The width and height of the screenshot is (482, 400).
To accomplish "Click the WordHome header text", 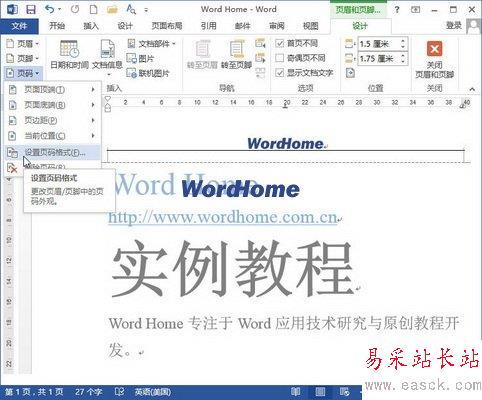I will tap(286, 144).
